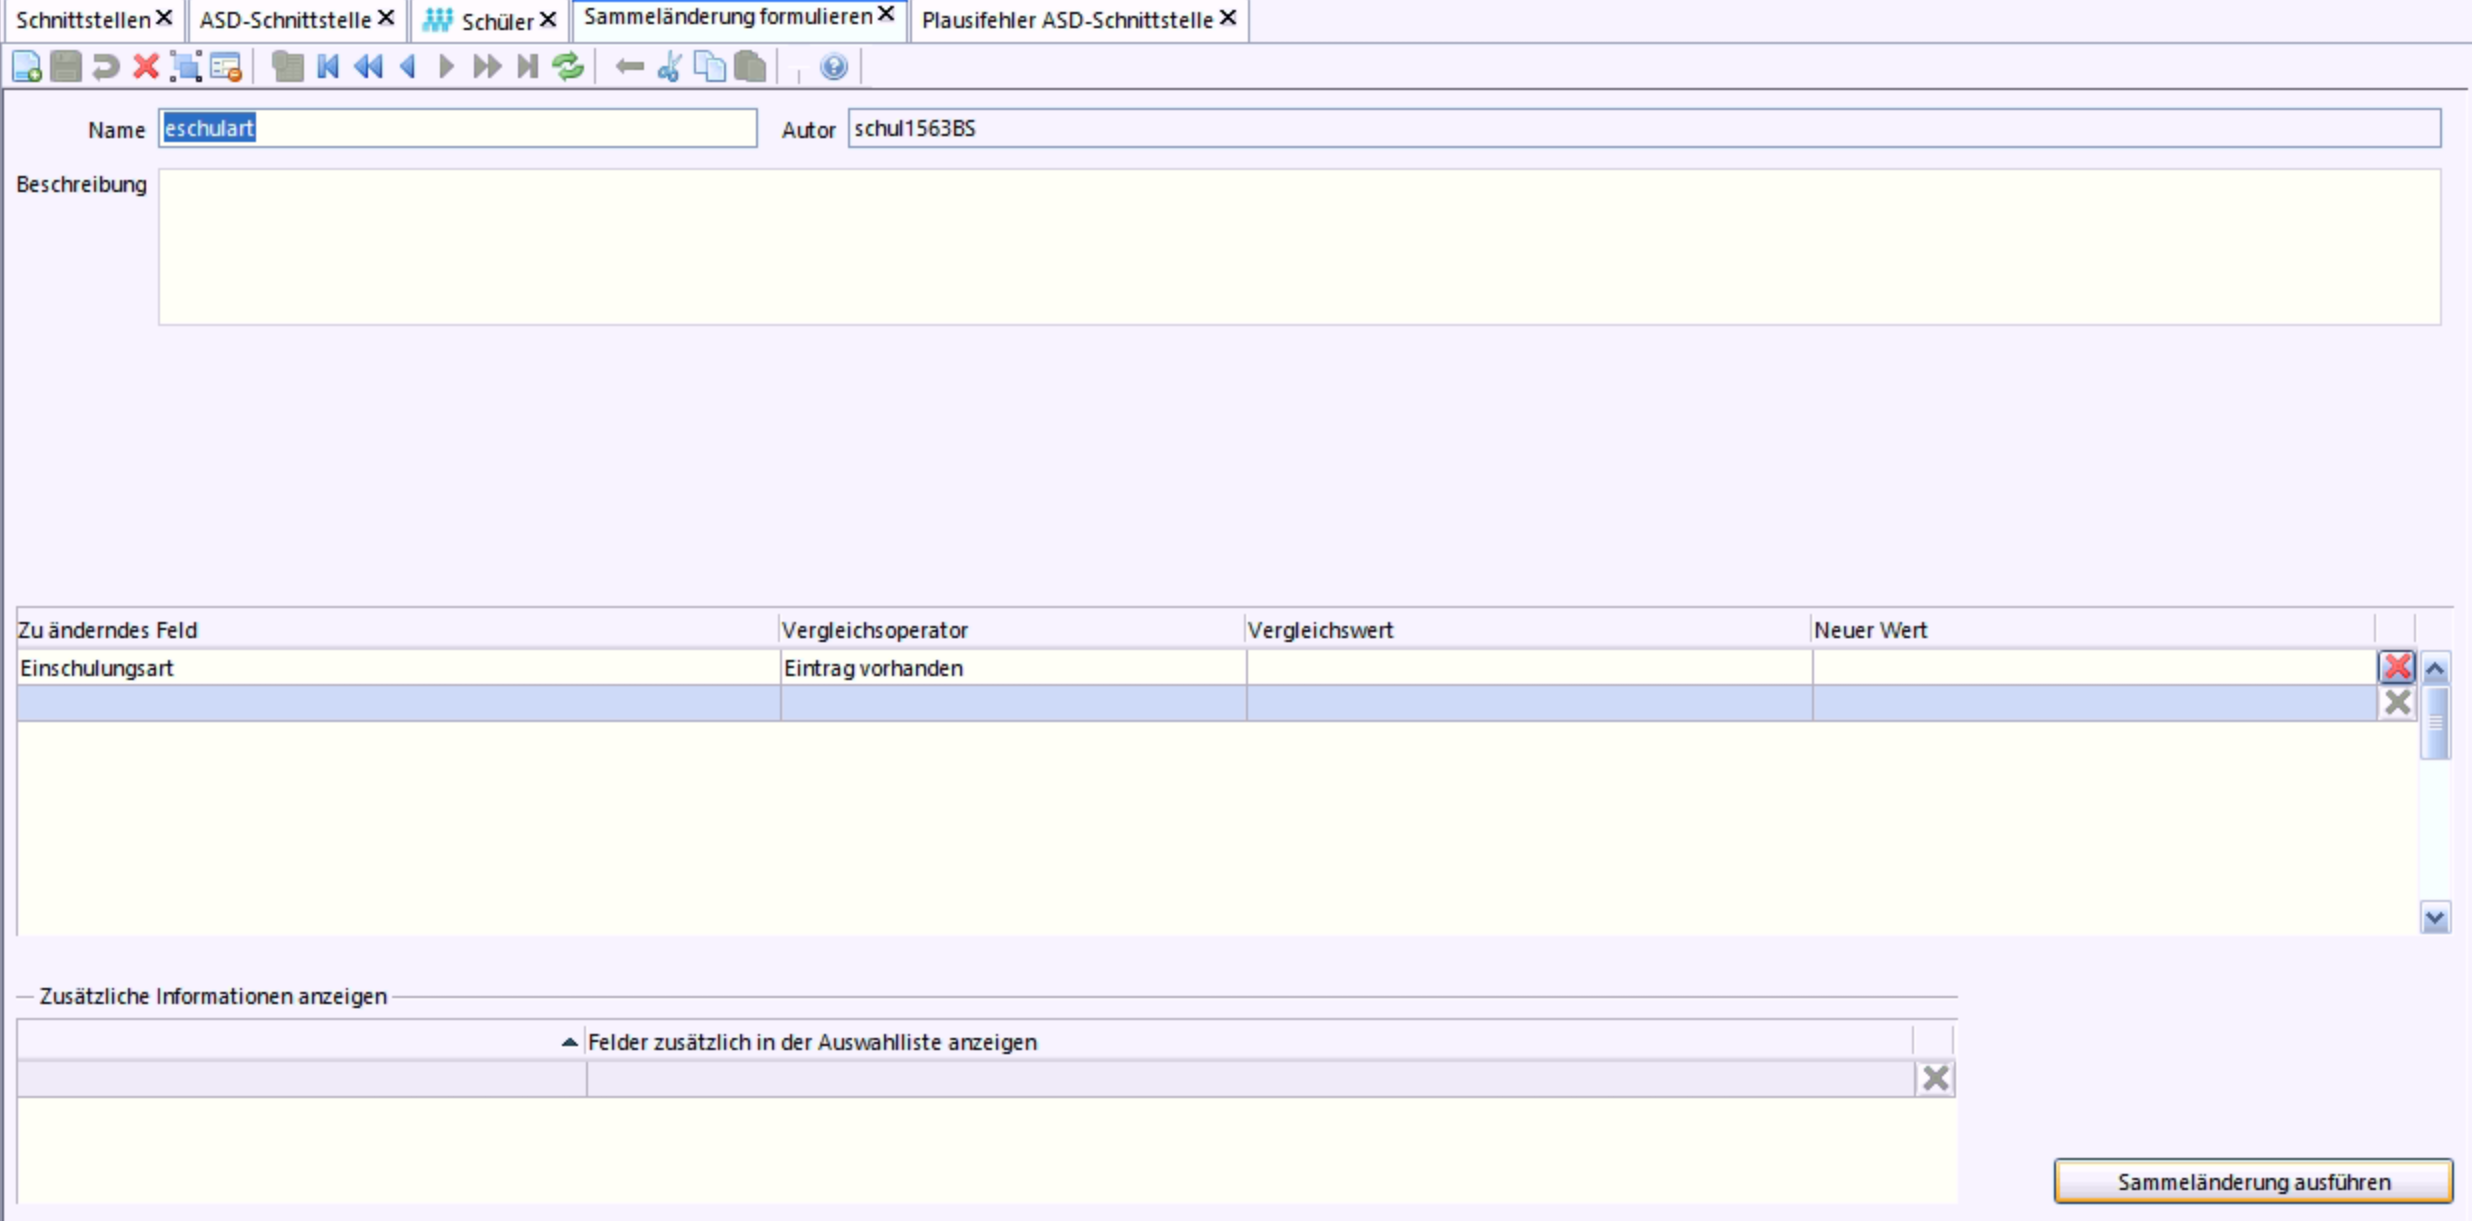Click the empty Zu änderndes Feld cell in second row

[x=398, y=703]
